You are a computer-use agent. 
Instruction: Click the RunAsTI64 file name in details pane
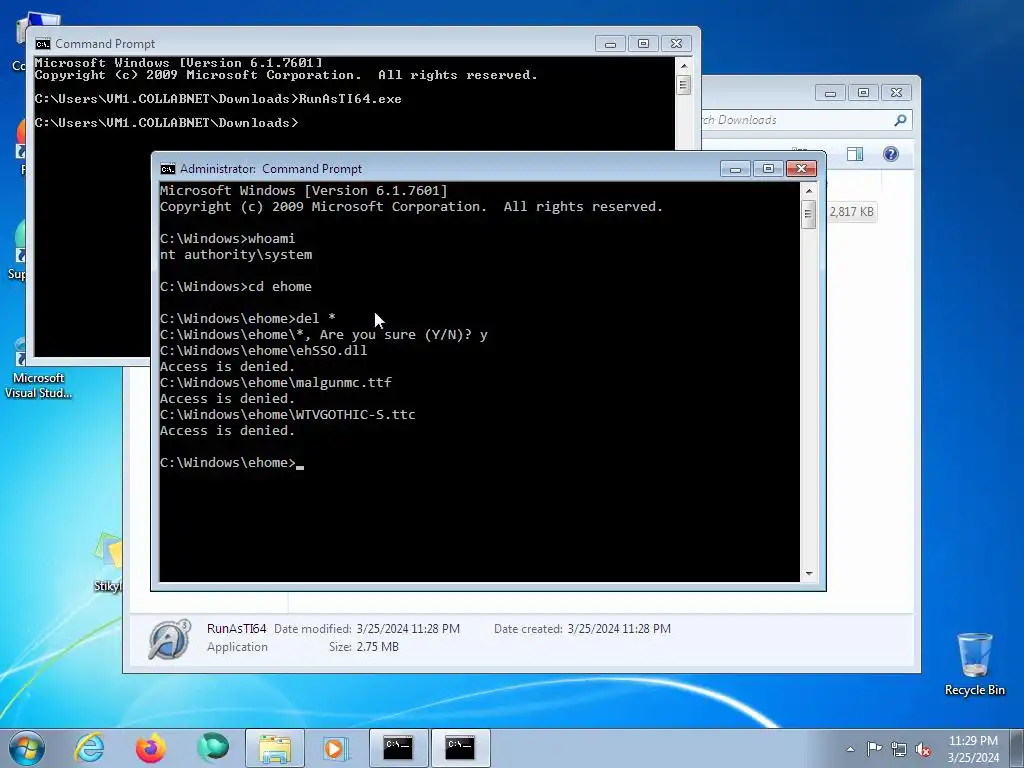[236, 628]
